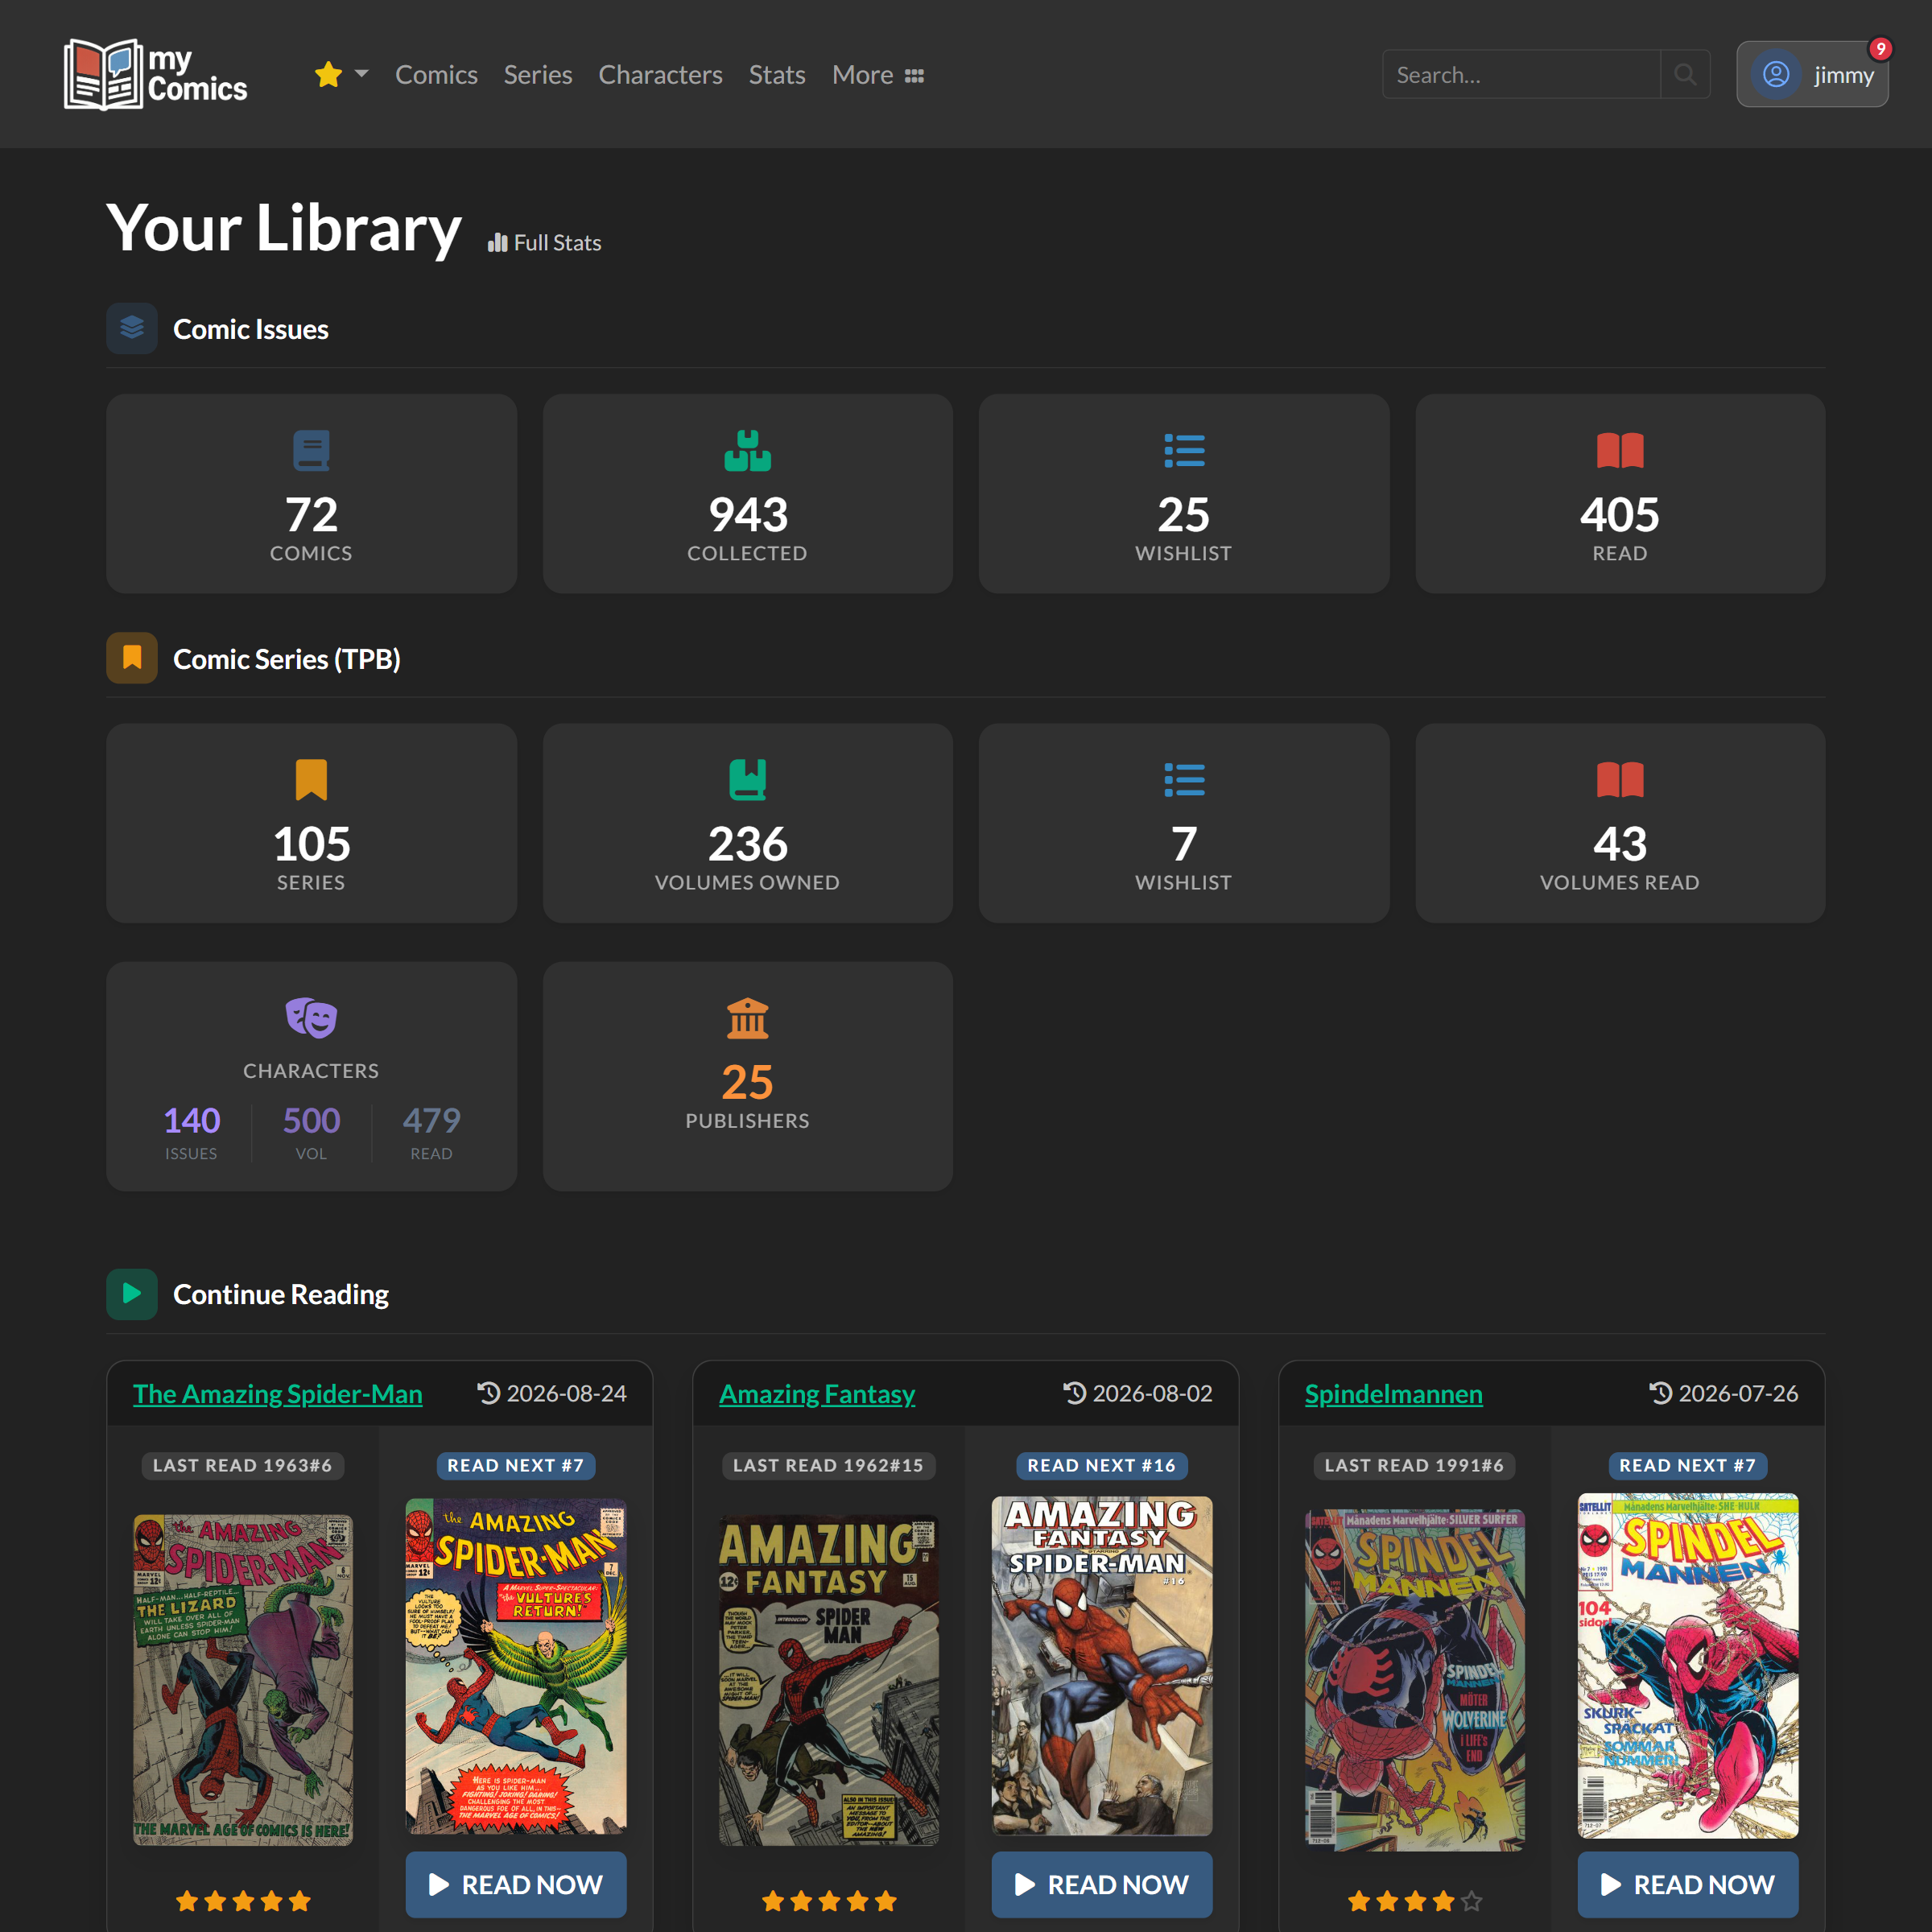Open the Series menu

[x=538, y=75]
